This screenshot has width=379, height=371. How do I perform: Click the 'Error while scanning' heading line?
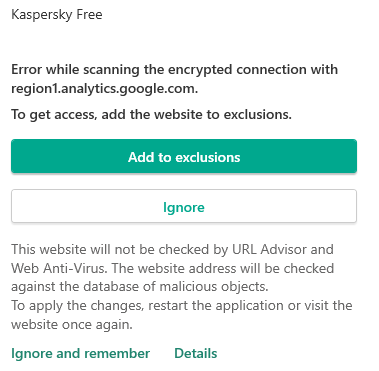click(175, 69)
